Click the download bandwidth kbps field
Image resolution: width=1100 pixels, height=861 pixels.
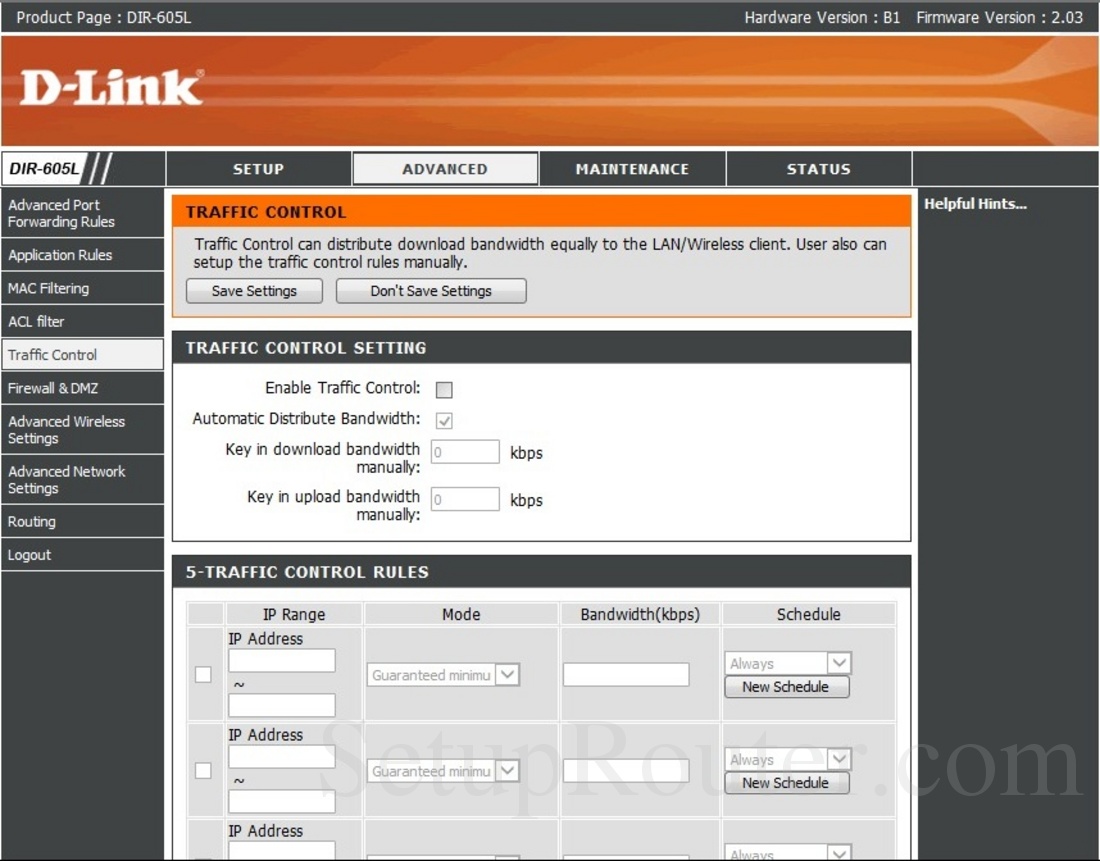click(465, 452)
